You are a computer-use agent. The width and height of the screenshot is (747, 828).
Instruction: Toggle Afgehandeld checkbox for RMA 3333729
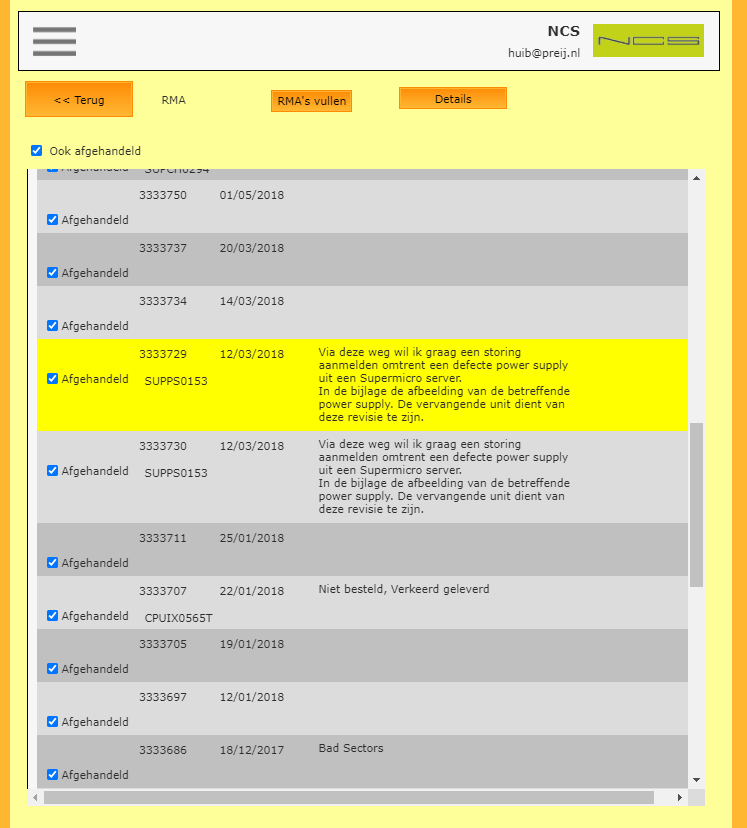tap(52, 379)
